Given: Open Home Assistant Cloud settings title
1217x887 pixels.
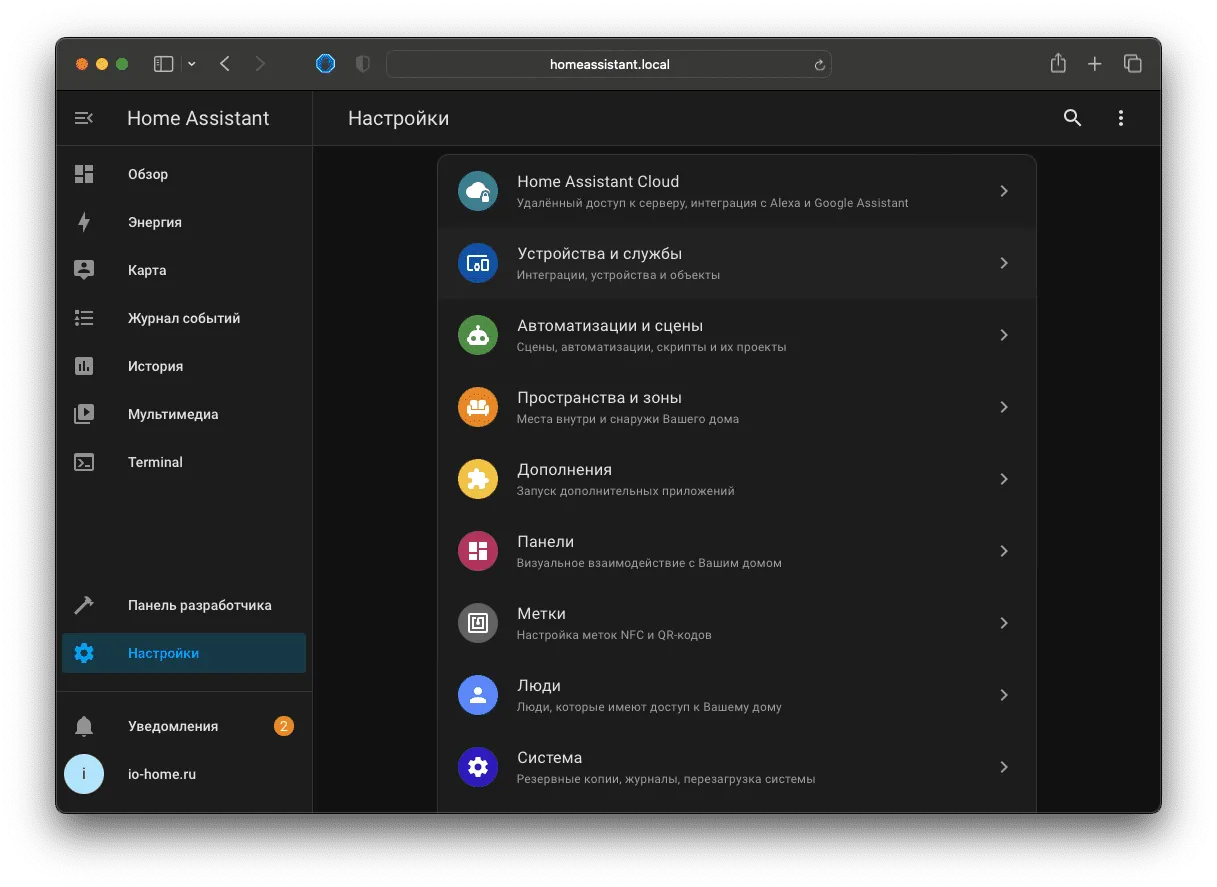Looking at the screenshot, I should click(x=598, y=181).
